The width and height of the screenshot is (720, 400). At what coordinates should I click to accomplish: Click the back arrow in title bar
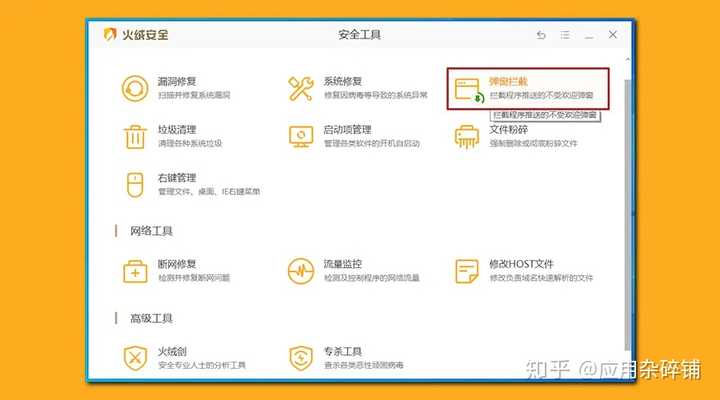pos(541,35)
